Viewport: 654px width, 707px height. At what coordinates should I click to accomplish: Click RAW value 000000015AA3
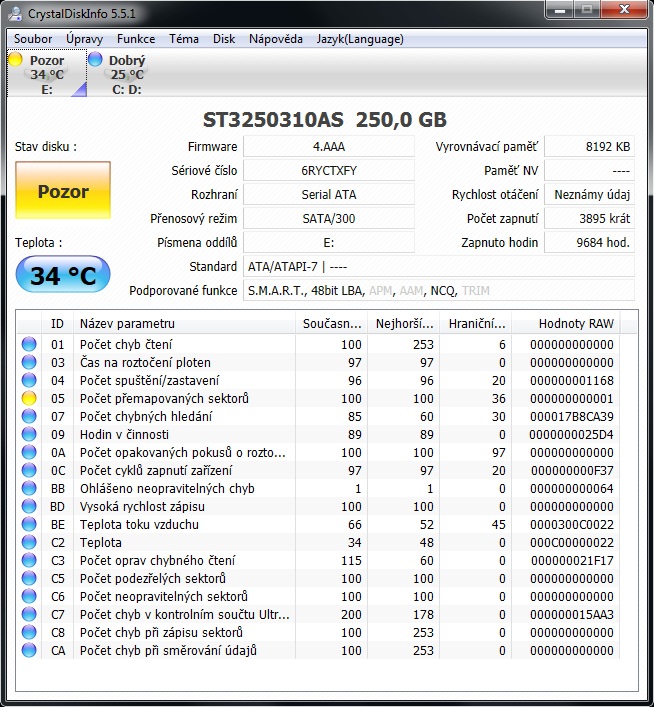point(571,615)
